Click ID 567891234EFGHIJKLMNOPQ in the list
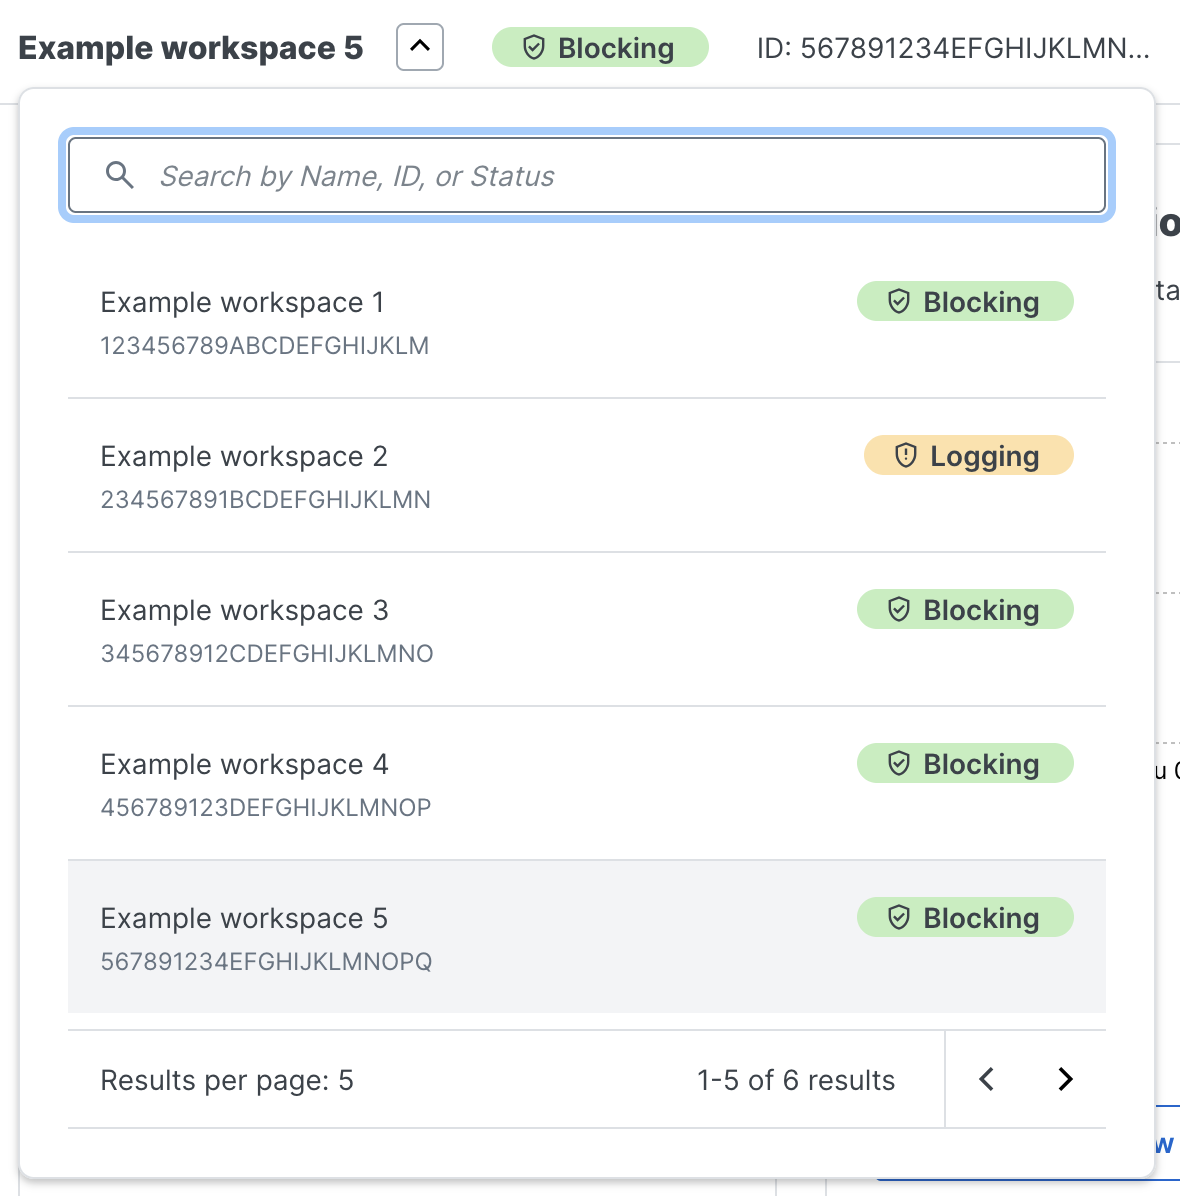 pos(266,962)
